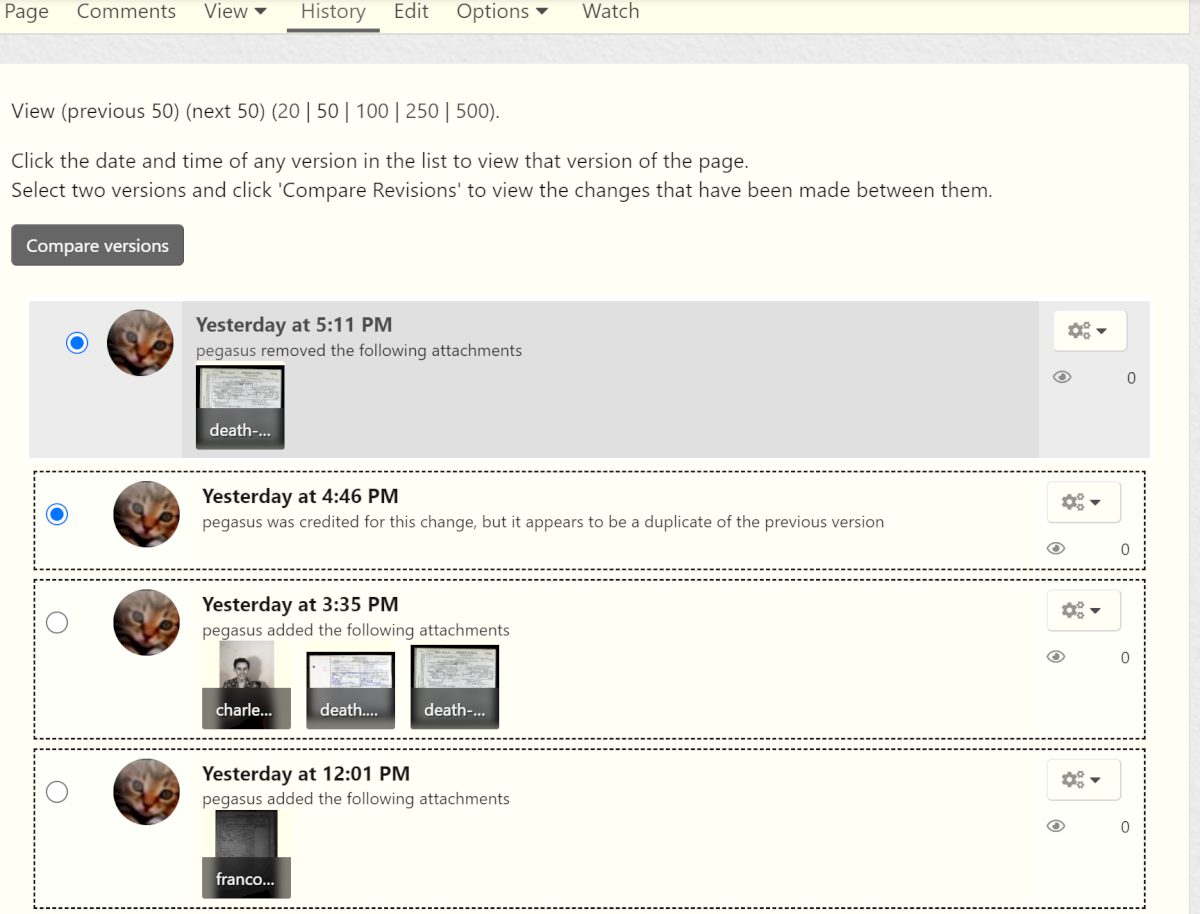This screenshot has width=1200, height=914.
Task: Open the Yesterday at 4:46 PM version link
Action: click(x=300, y=496)
